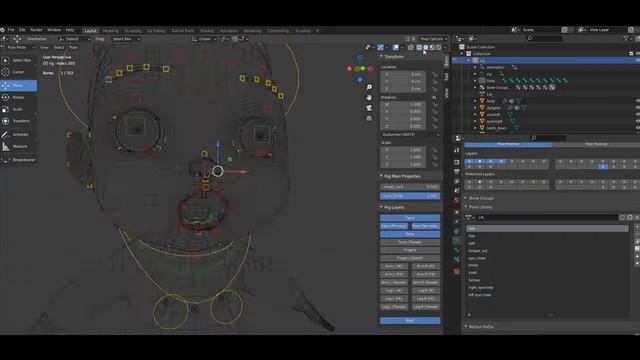Open the Quaternion (WXYZ) rotation mode dropdown
640x360 pixels.
click(x=410, y=134)
